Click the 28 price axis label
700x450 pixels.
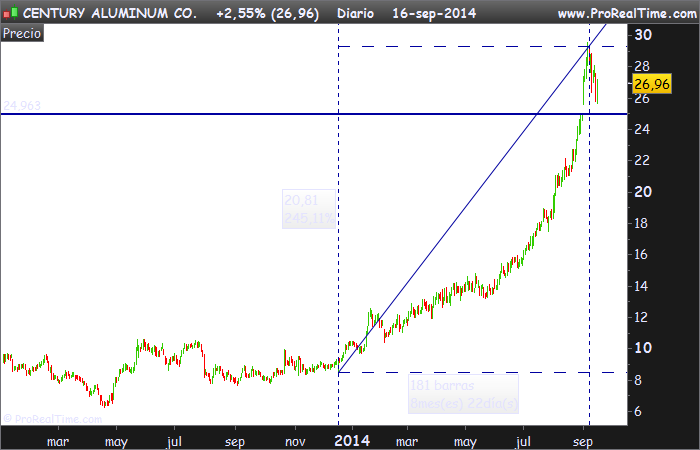point(642,67)
